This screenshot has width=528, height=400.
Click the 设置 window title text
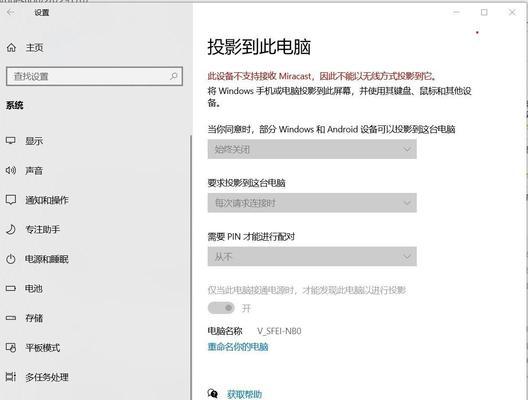(x=42, y=13)
